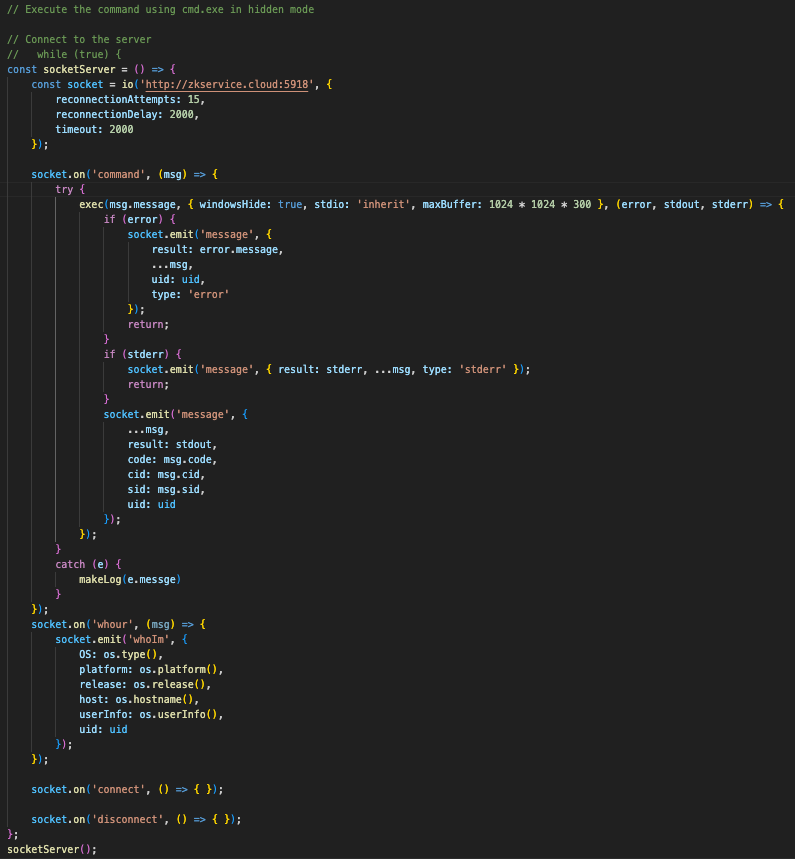795x859 pixels.
Task: Click the socket.emit('whoIm', { line
Action: 121,639
